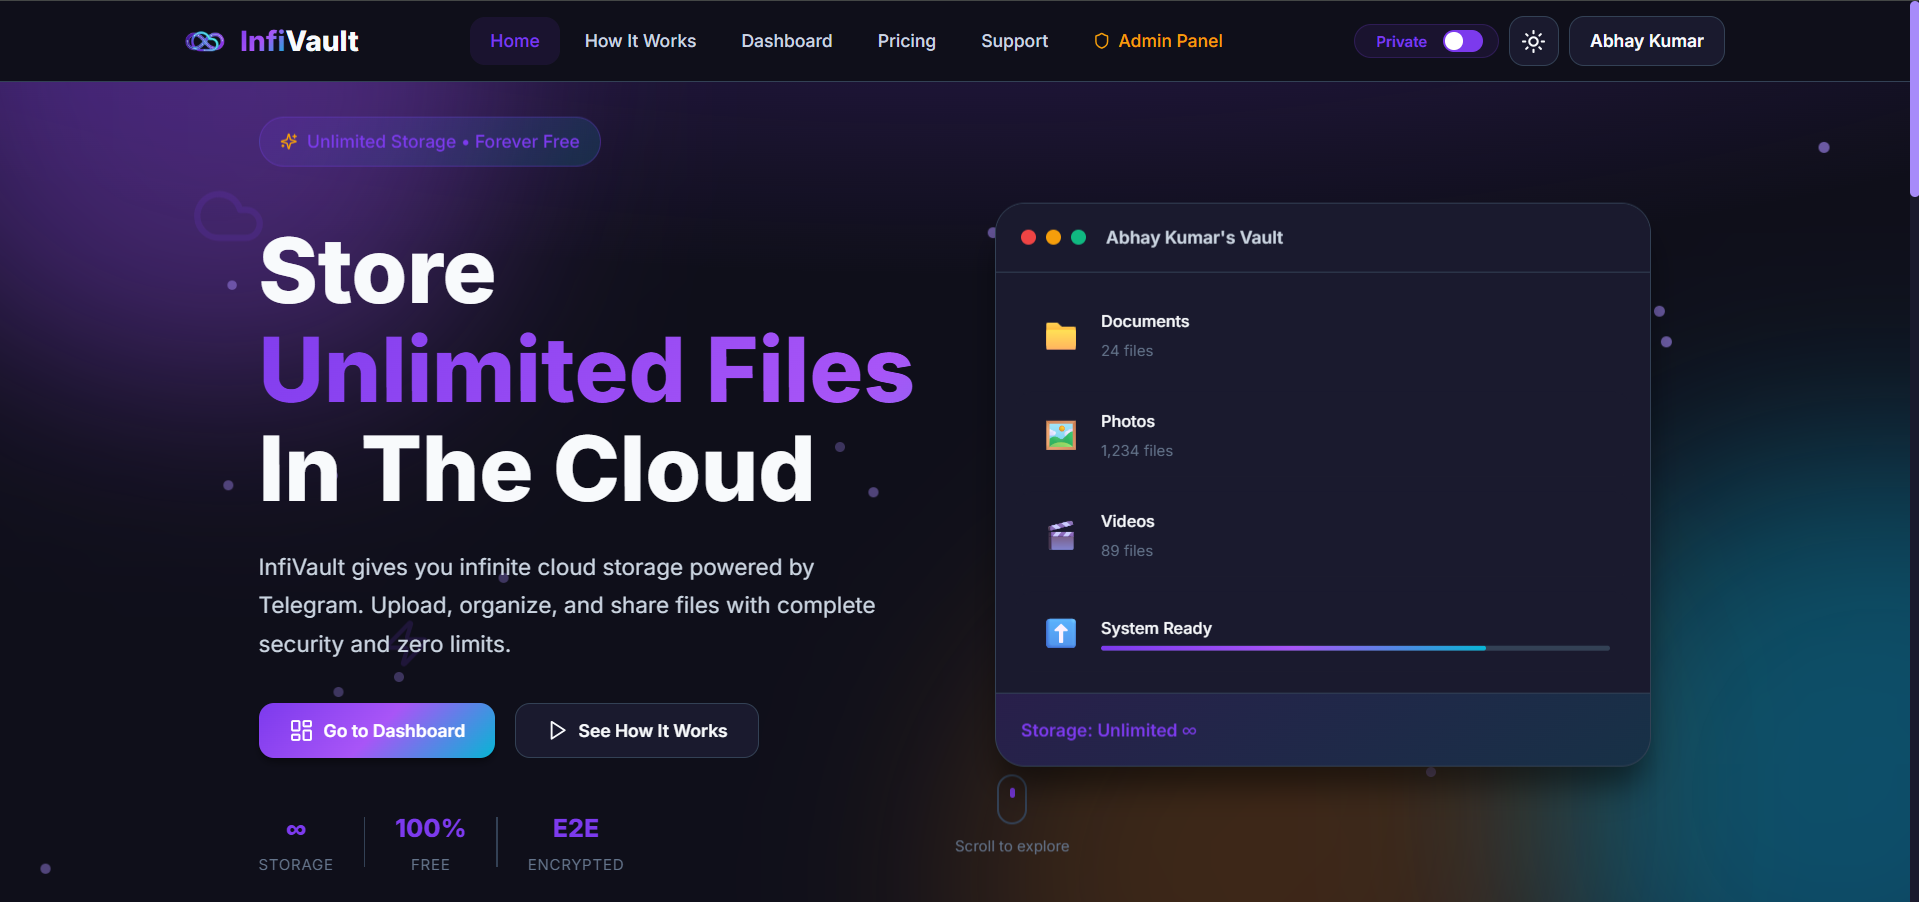Click the scroll-to-explore mouse icon
The image size is (1919, 902).
[x=1012, y=799]
